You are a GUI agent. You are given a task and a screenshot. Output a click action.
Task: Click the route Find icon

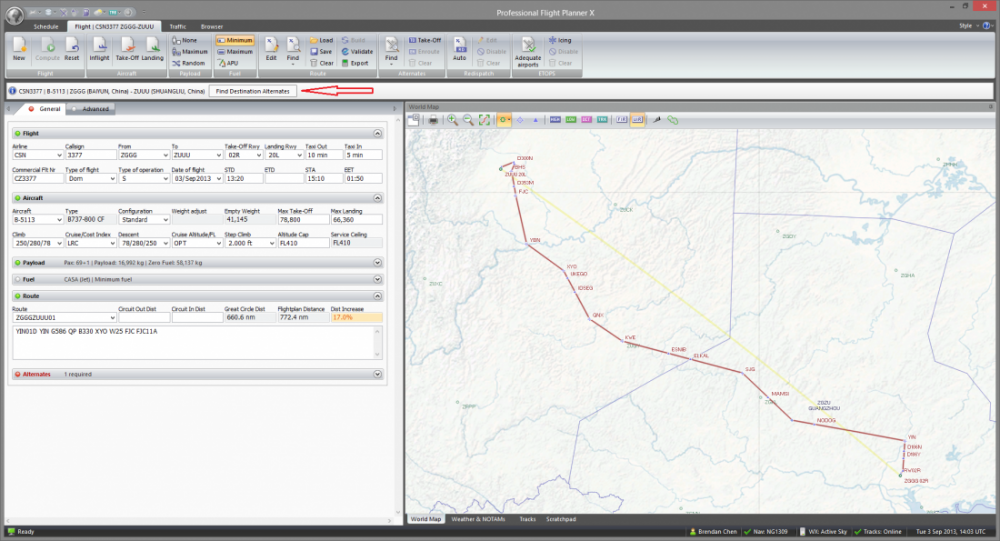coord(293,50)
